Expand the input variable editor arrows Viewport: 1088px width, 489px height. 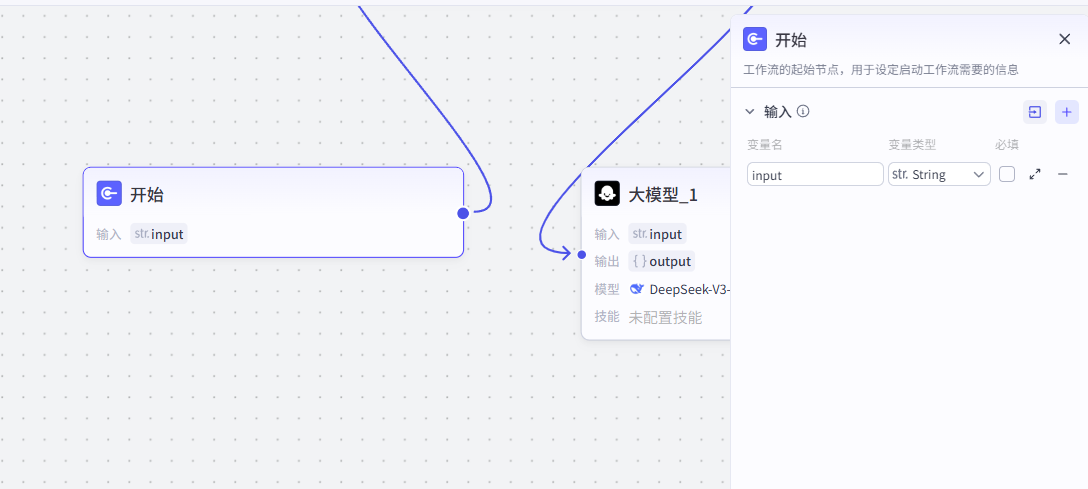[1035, 174]
